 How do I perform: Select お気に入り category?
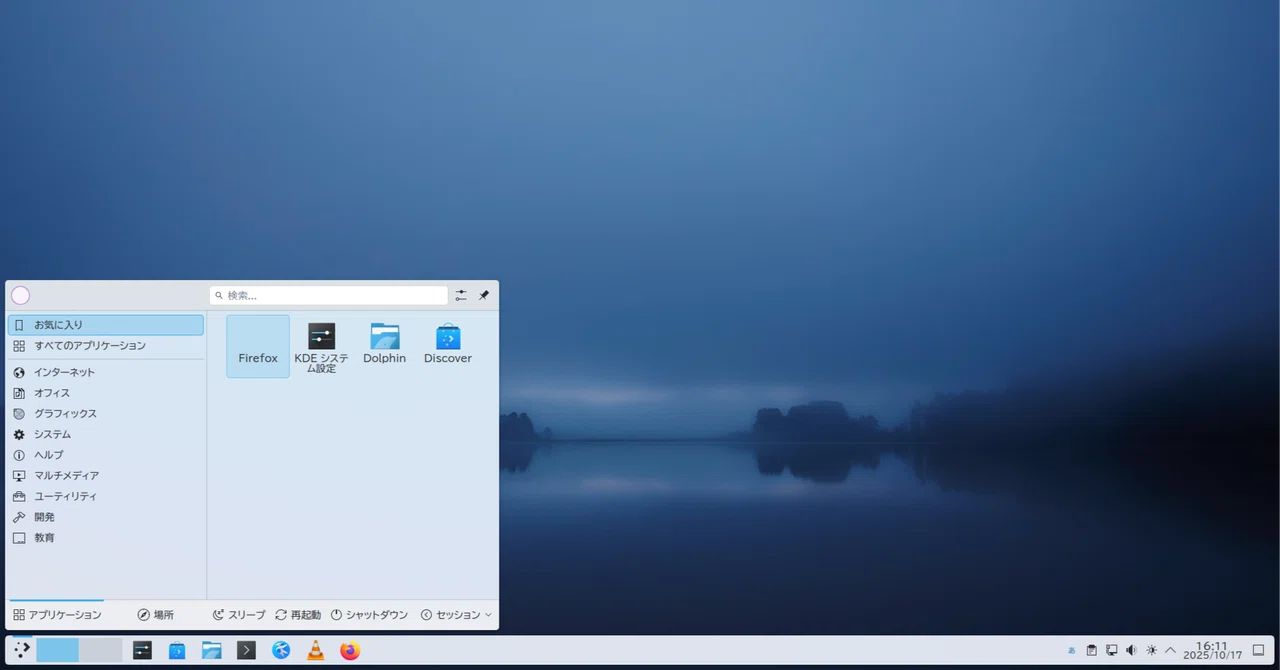(x=105, y=325)
